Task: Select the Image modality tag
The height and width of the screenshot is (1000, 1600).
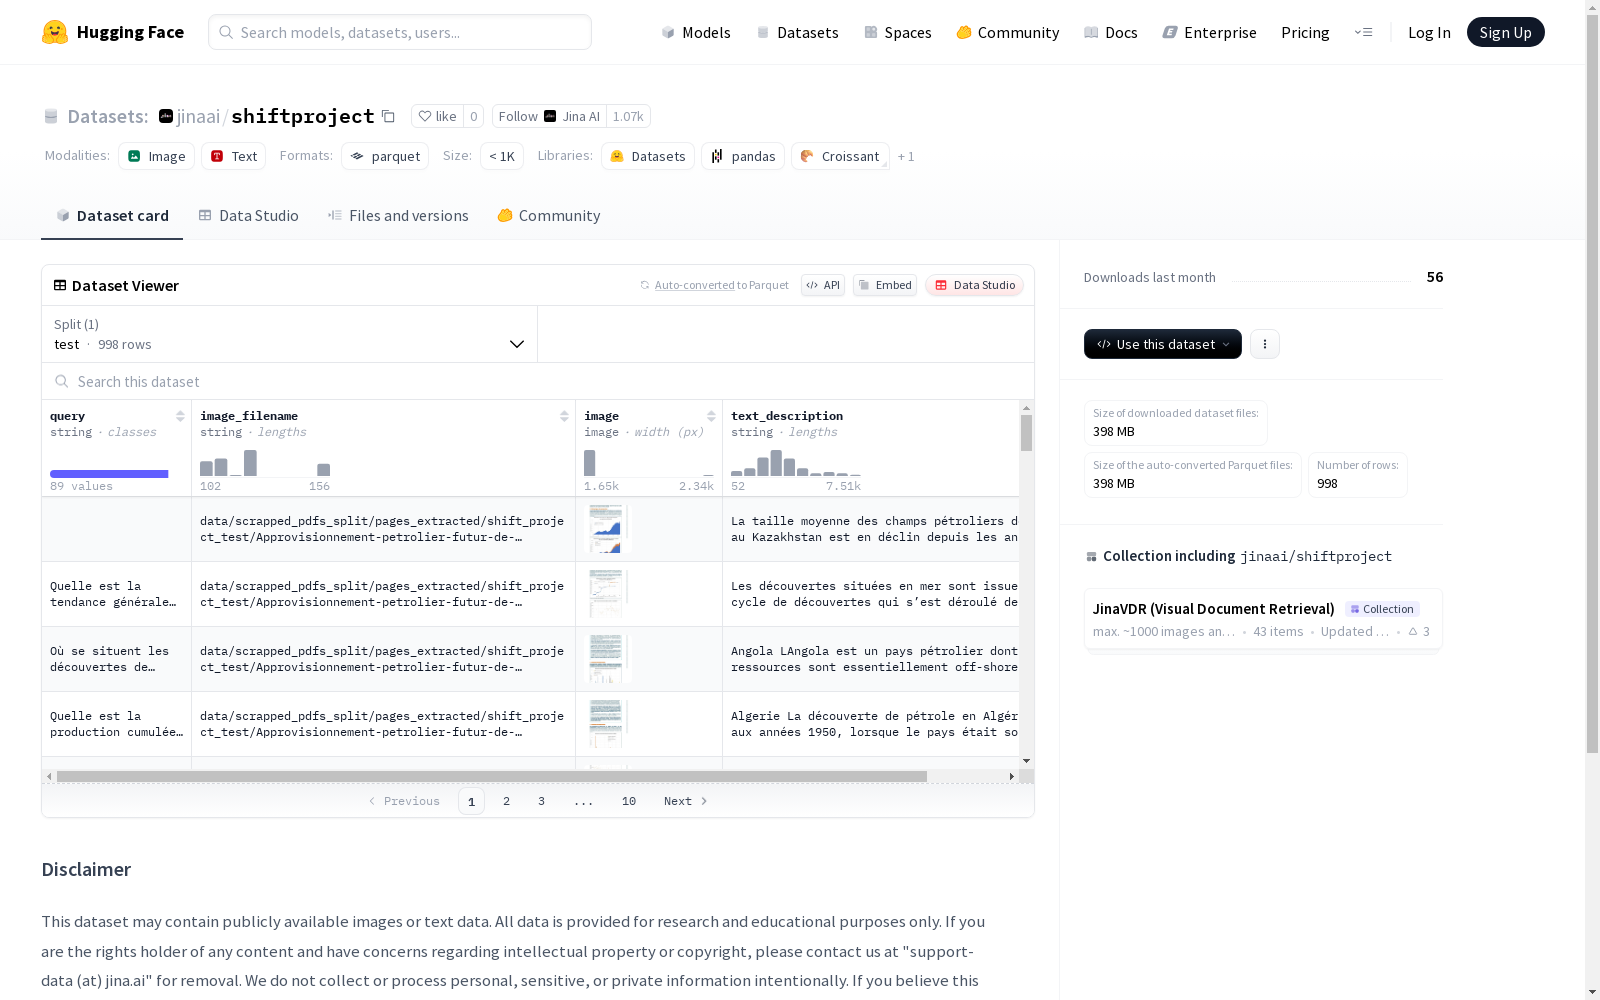Action: coord(157,156)
